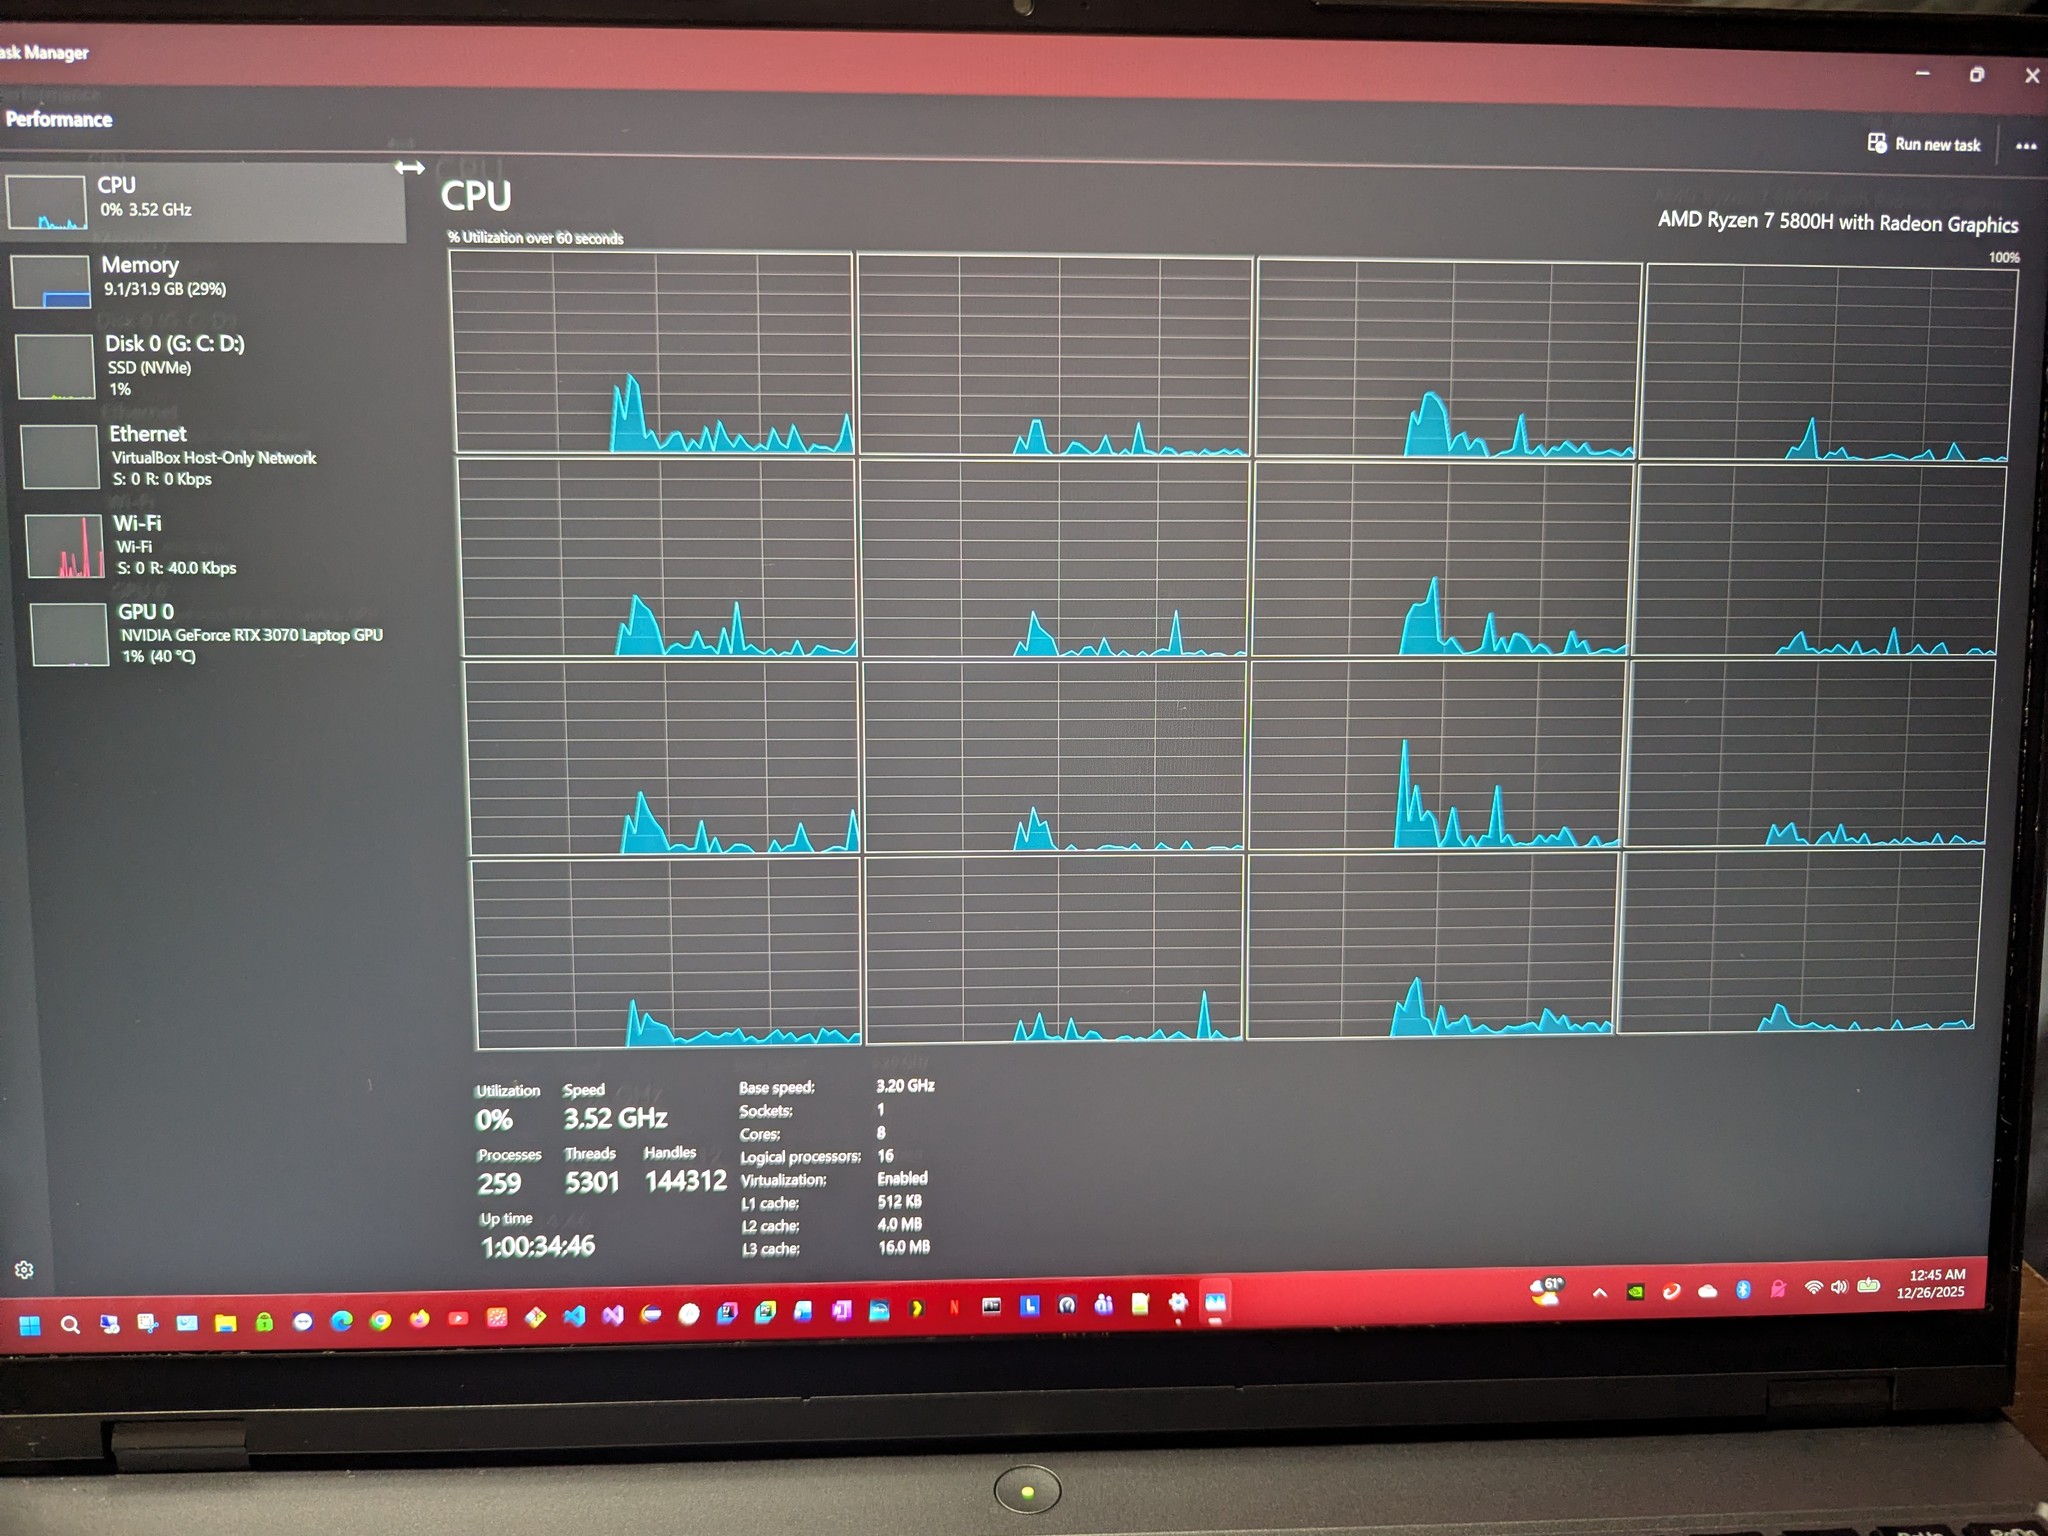Open Ethernet VirtualBox Host-Only Network entry

(212, 456)
